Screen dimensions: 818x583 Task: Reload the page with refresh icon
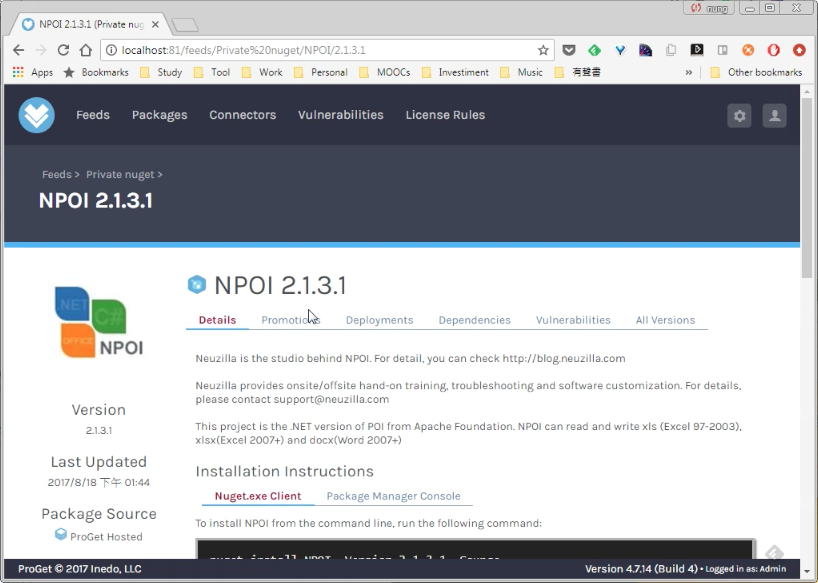[x=63, y=50]
